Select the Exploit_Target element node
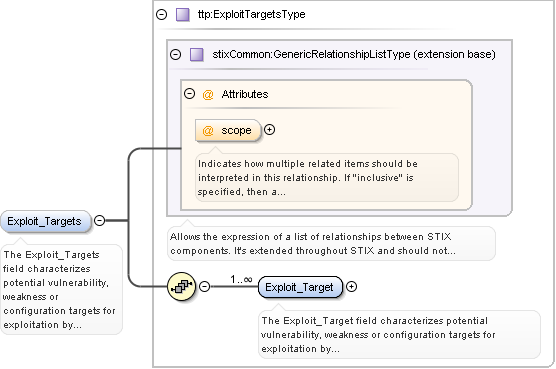The image size is (556, 369). (x=300, y=287)
